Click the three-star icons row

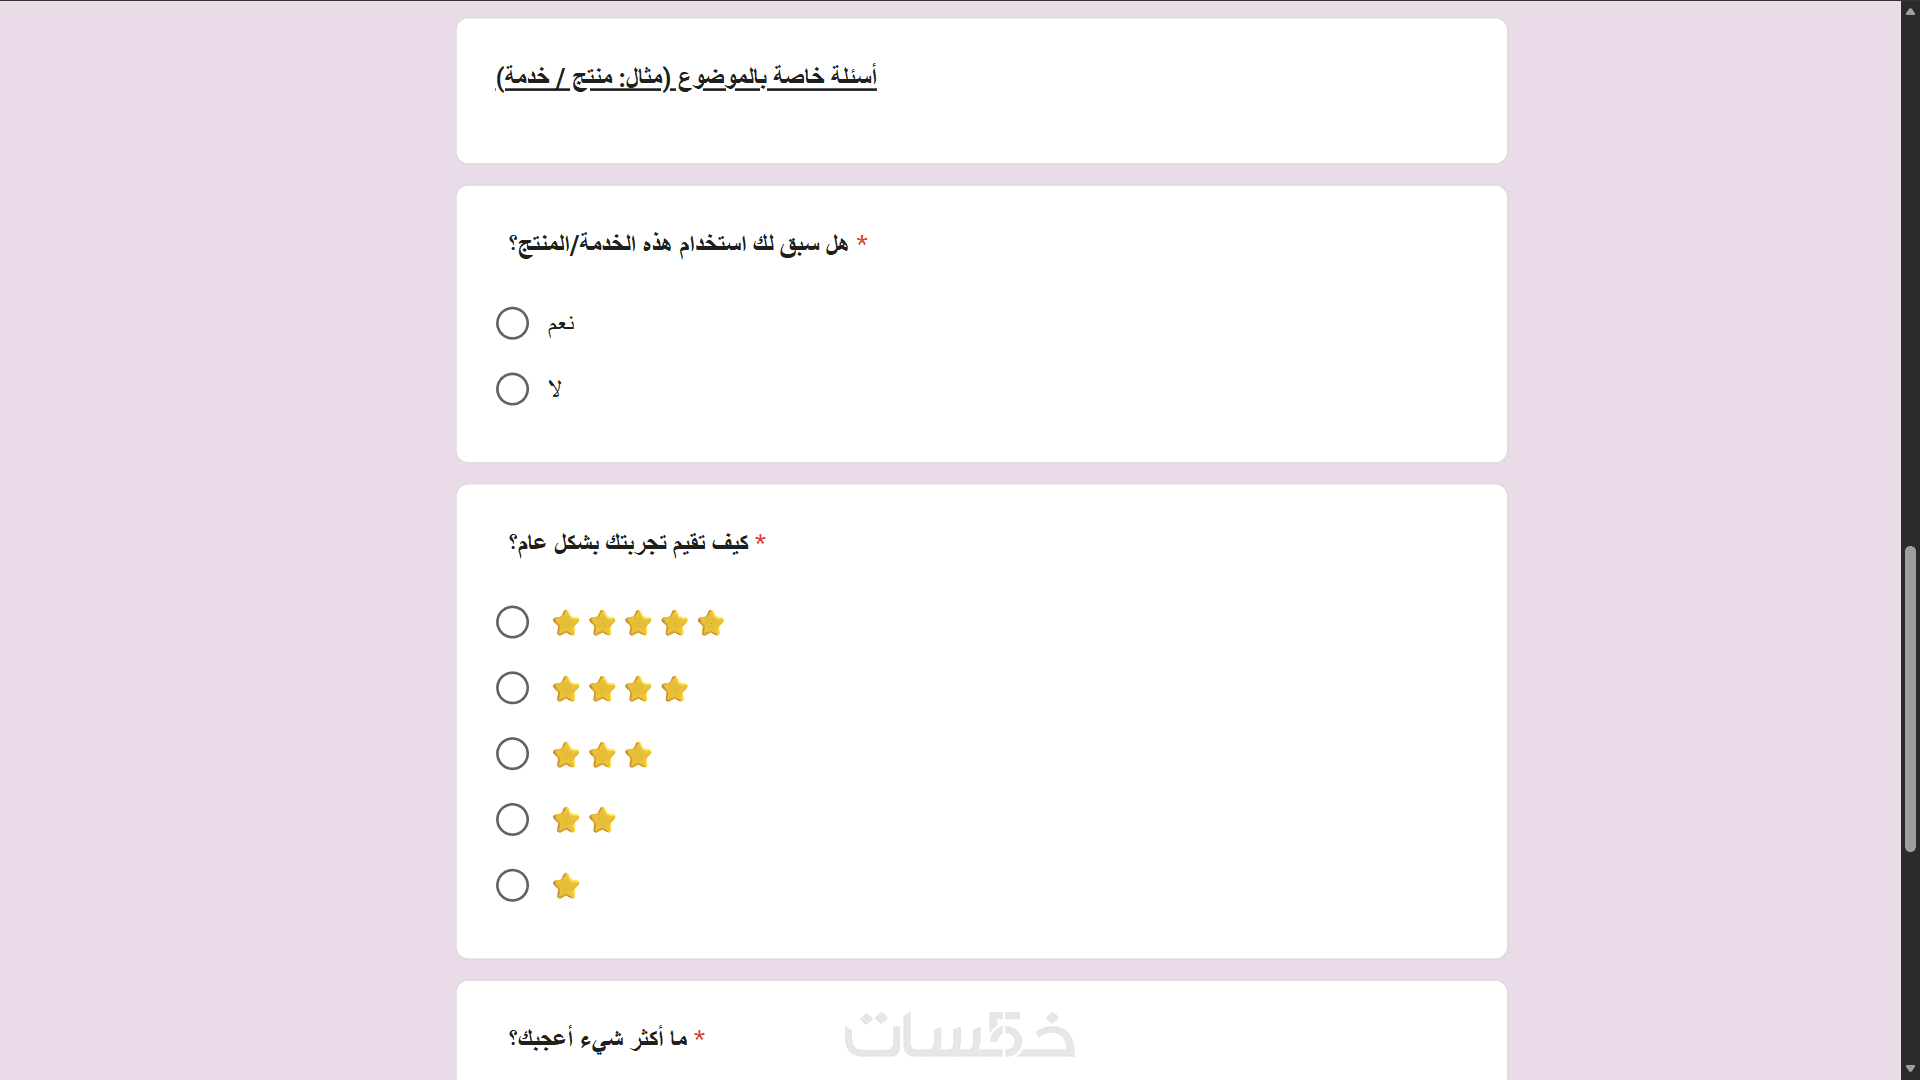(x=602, y=755)
